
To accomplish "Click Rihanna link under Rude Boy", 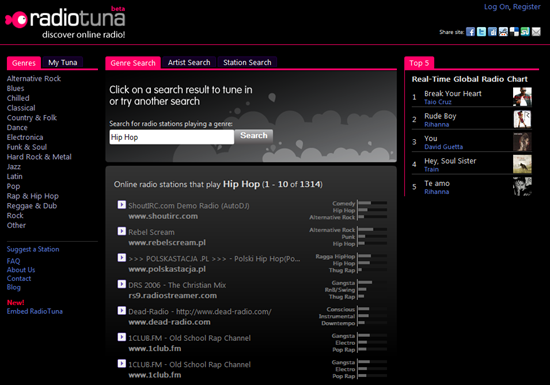I will [x=437, y=124].
